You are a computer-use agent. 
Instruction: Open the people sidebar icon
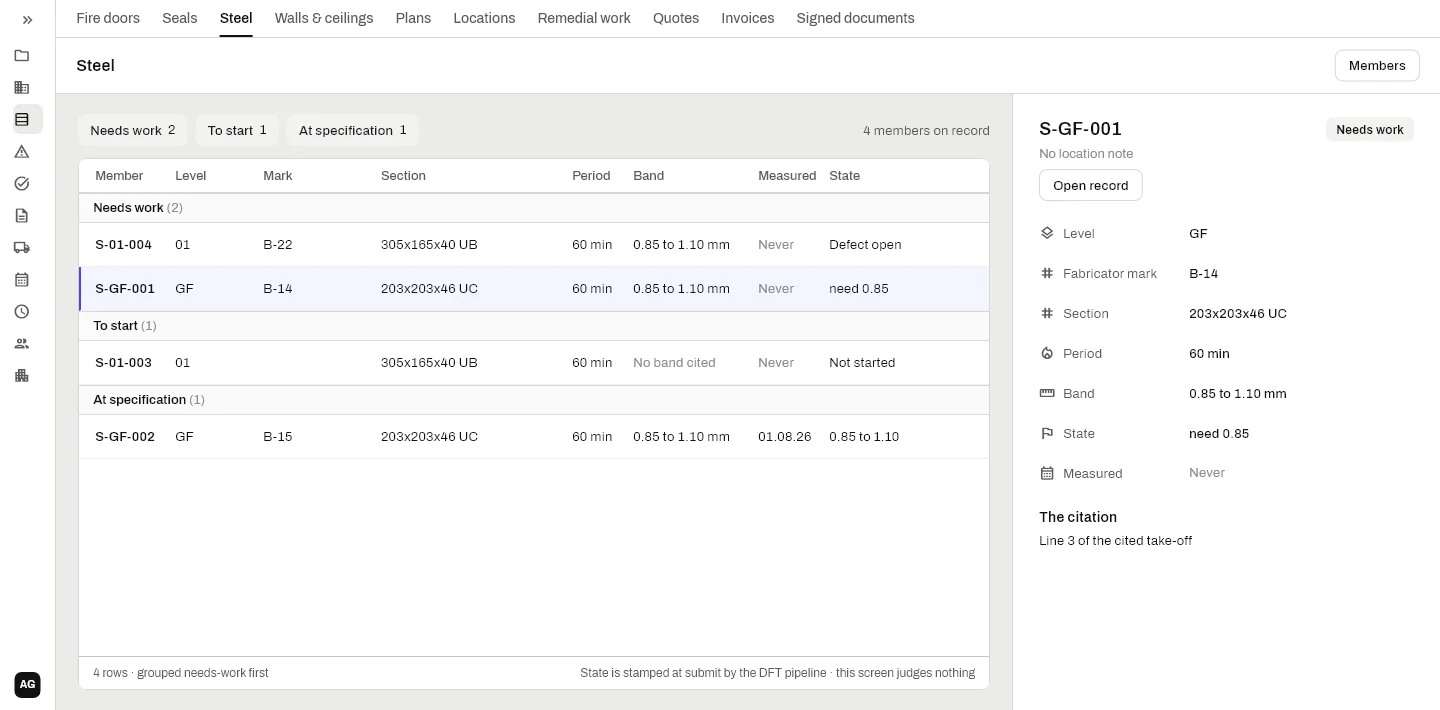pos(22,344)
